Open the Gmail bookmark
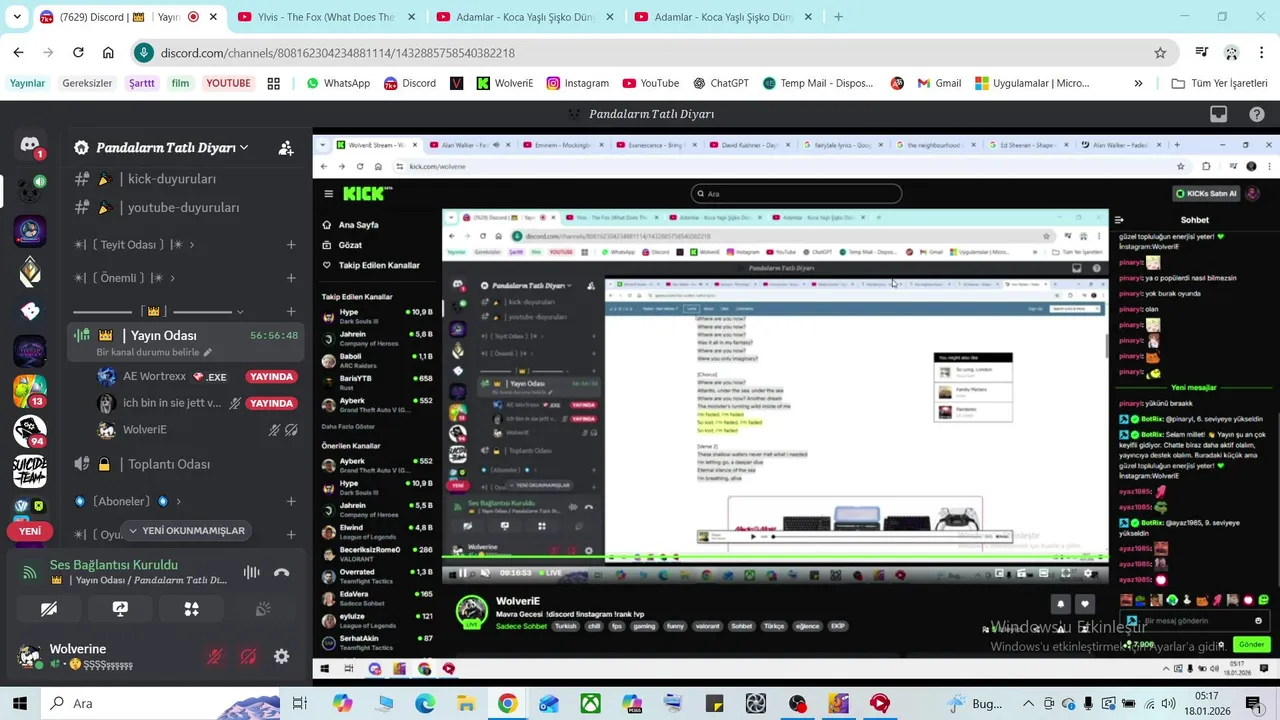The height and width of the screenshot is (720, 1280). point(938,83)
